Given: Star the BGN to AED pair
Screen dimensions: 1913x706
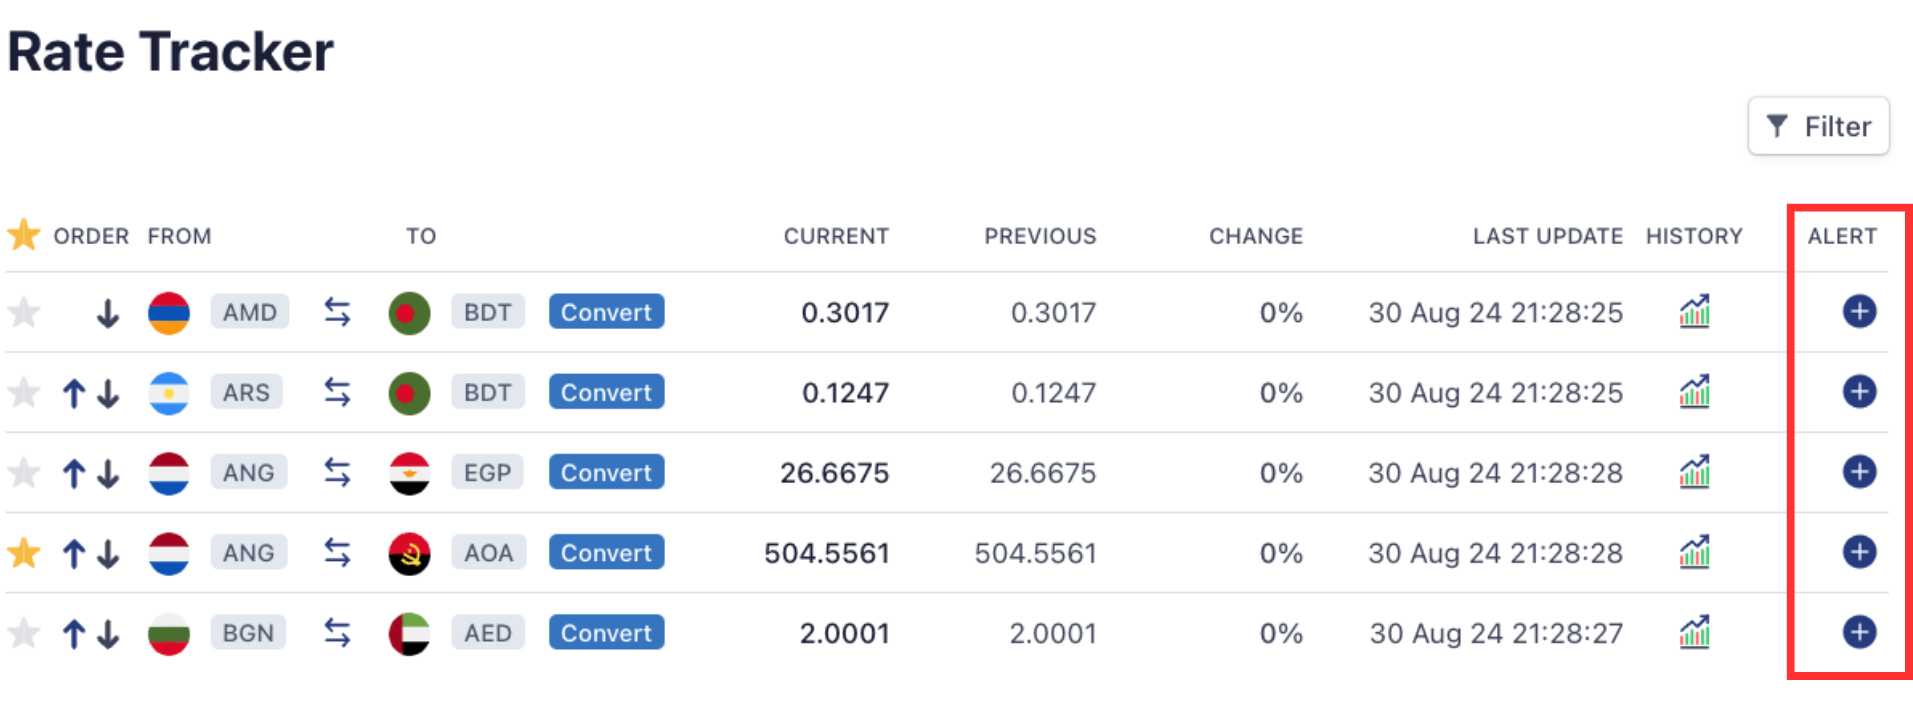Looking at the screenshot, I should 24,632.
